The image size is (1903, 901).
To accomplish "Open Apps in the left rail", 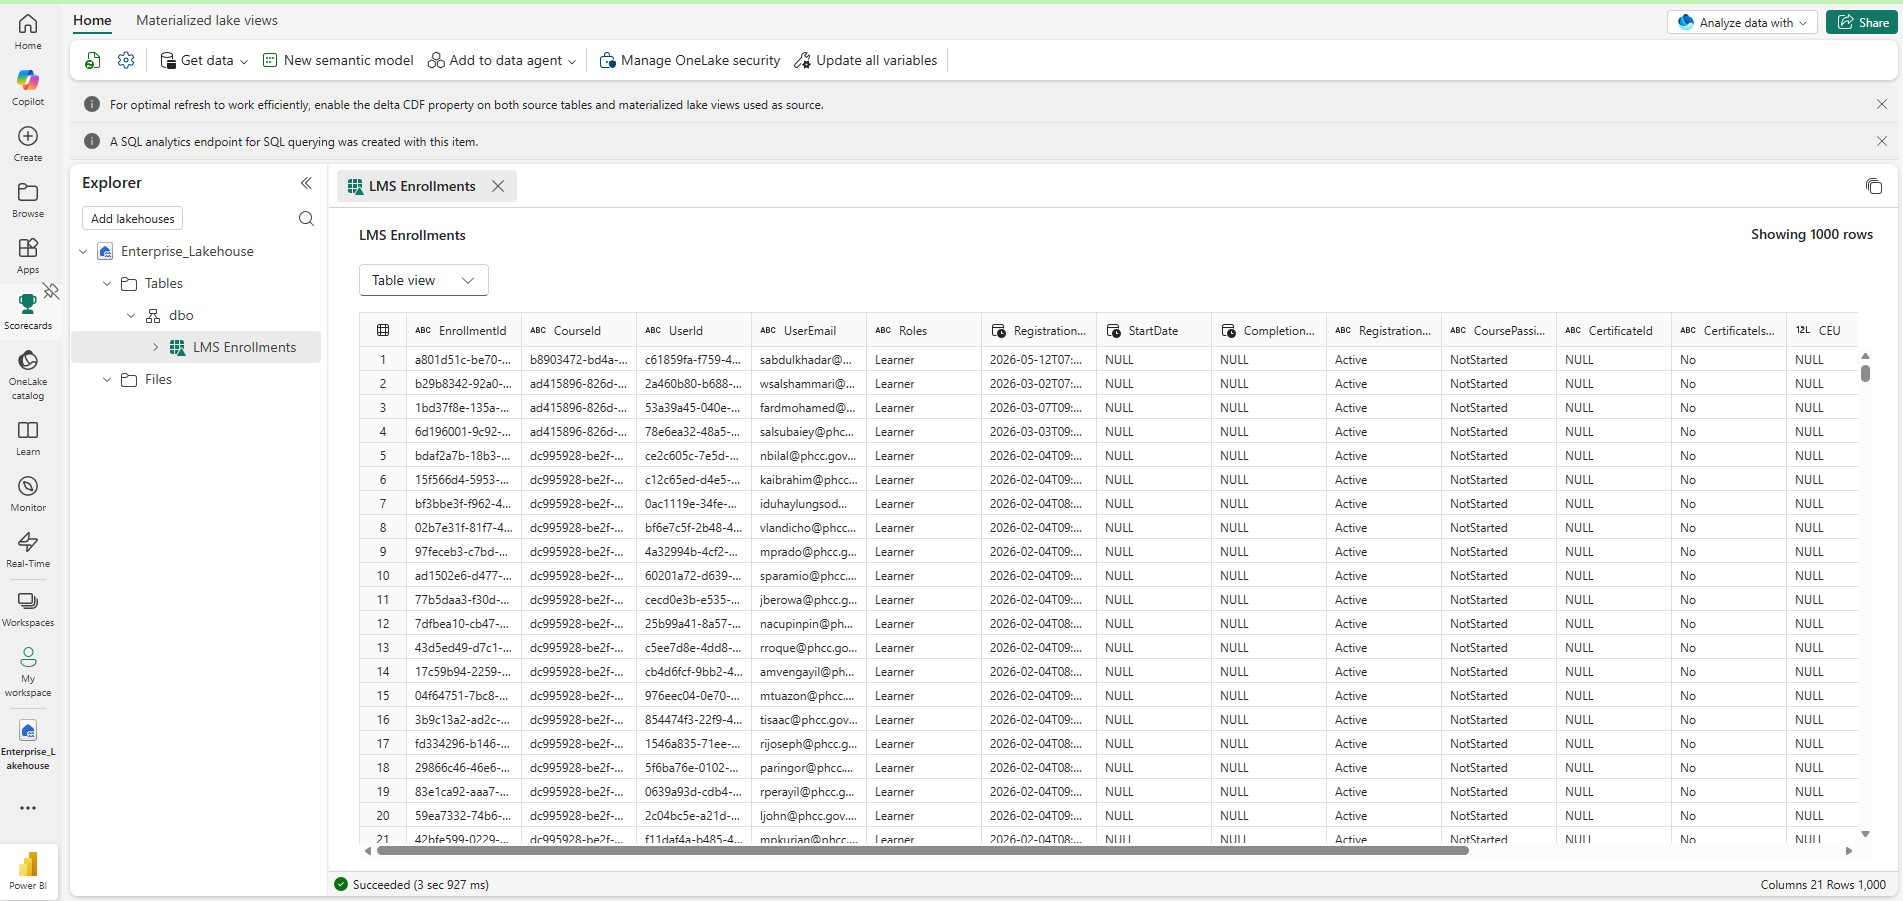I will [x=28, y=255].
